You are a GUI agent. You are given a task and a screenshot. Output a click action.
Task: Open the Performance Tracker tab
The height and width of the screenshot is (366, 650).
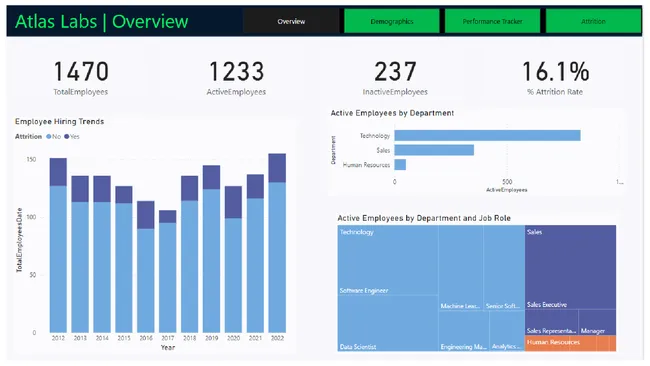[492, 21]
